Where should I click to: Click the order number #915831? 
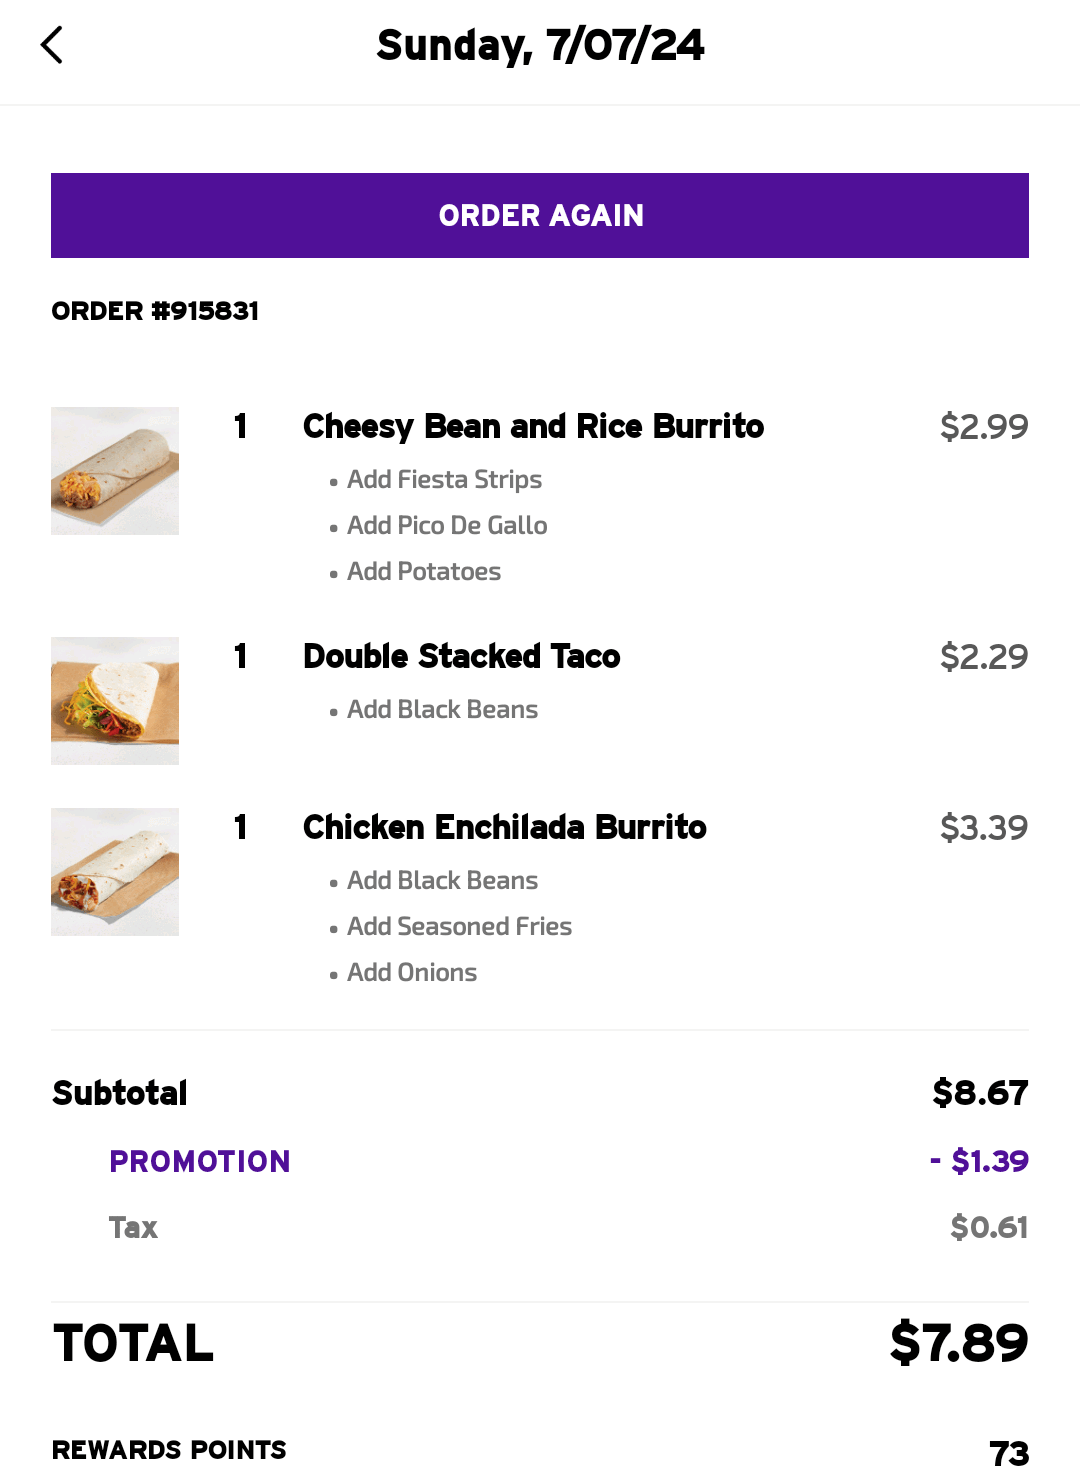tap(155, 311)
